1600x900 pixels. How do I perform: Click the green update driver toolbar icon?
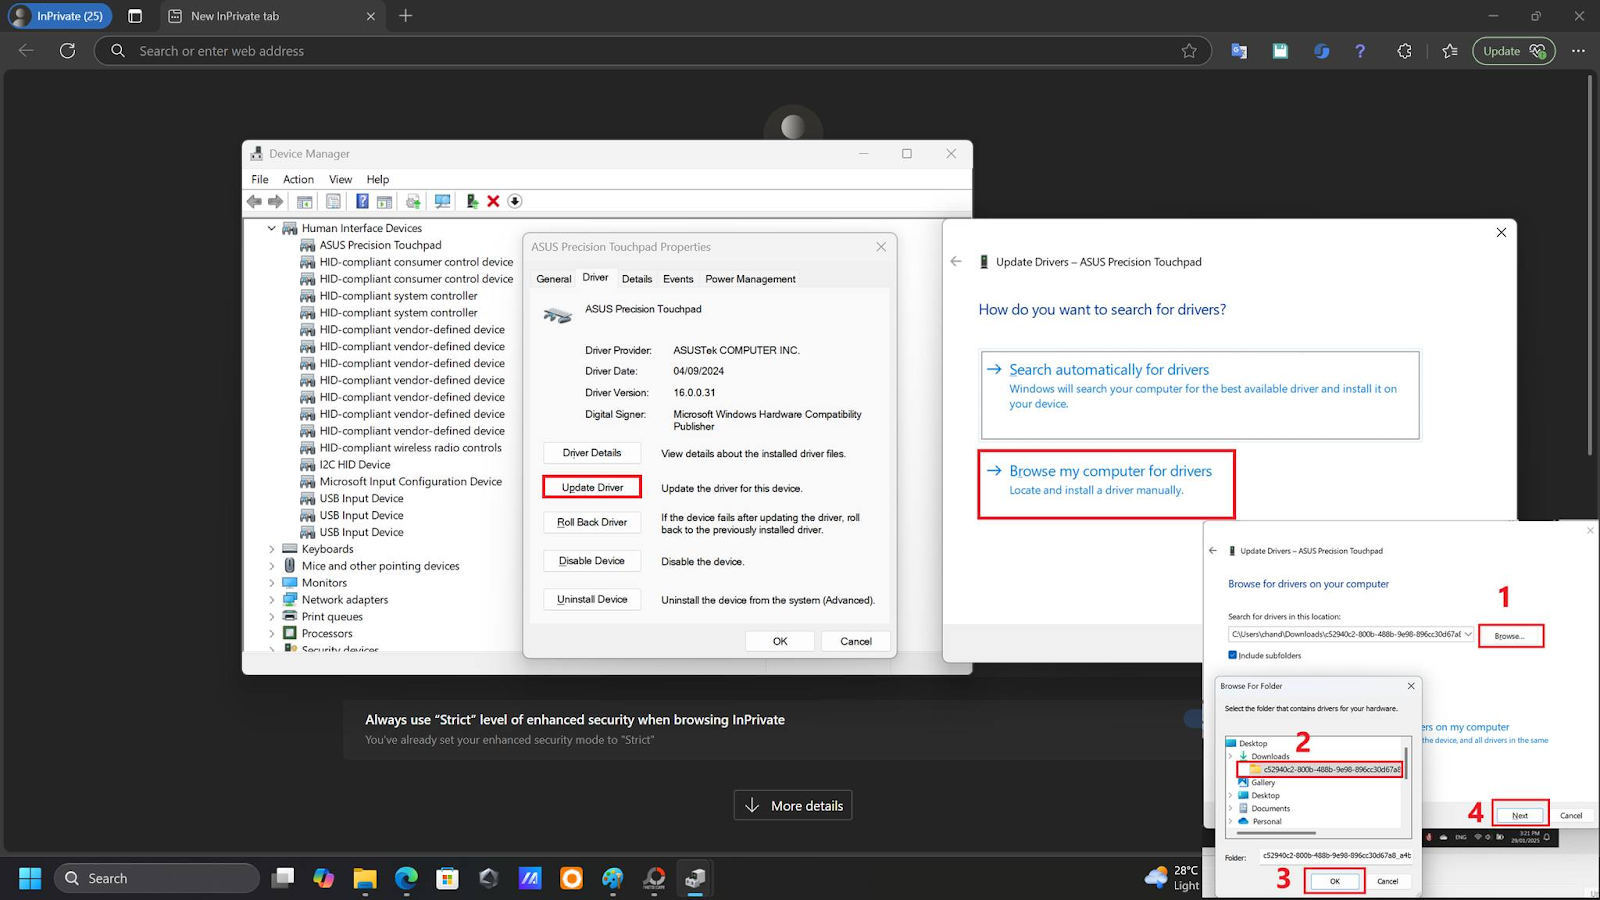click(x=472, y=201)
